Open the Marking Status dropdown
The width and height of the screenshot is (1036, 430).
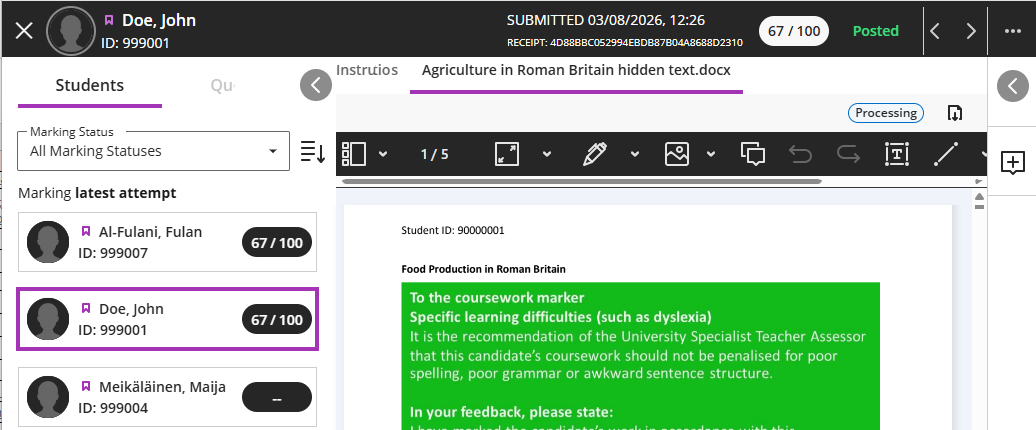pos(153,151)
